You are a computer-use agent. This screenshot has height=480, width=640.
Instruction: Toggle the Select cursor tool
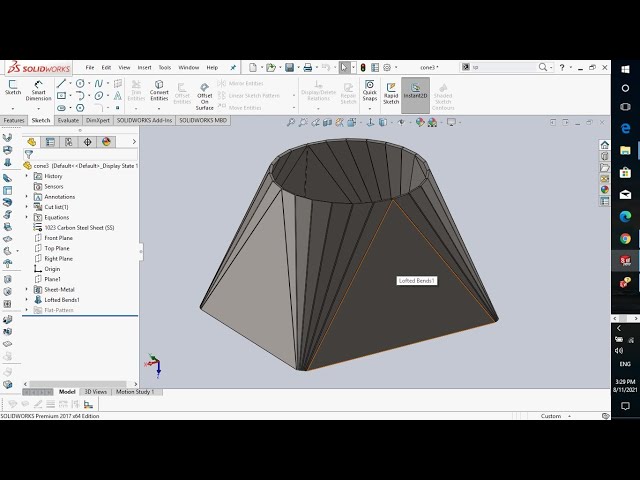(344, 67)
